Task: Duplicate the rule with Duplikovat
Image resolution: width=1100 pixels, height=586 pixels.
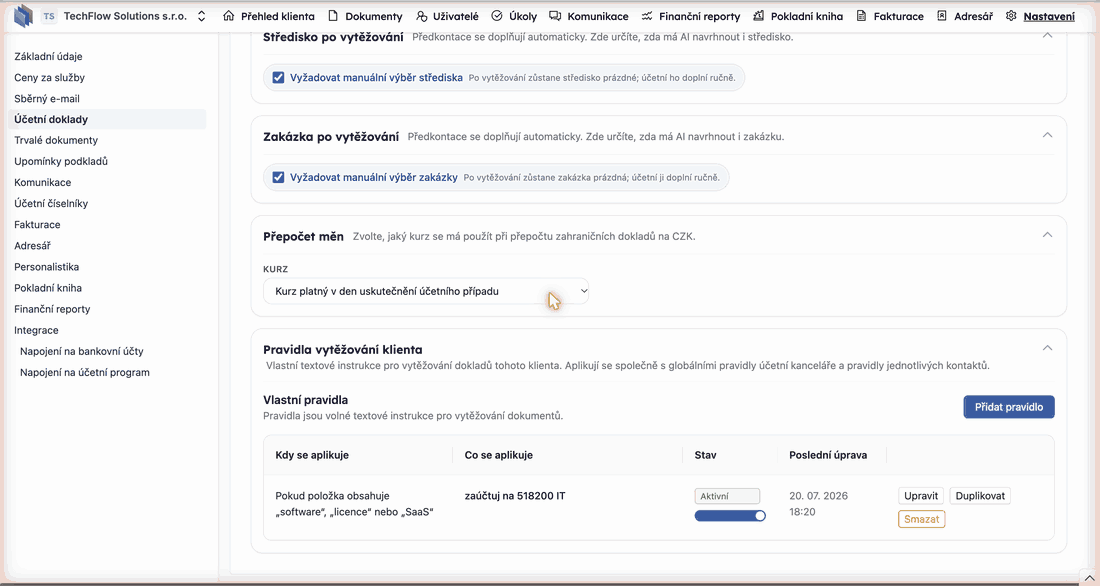Action: [x=980, y=495]
